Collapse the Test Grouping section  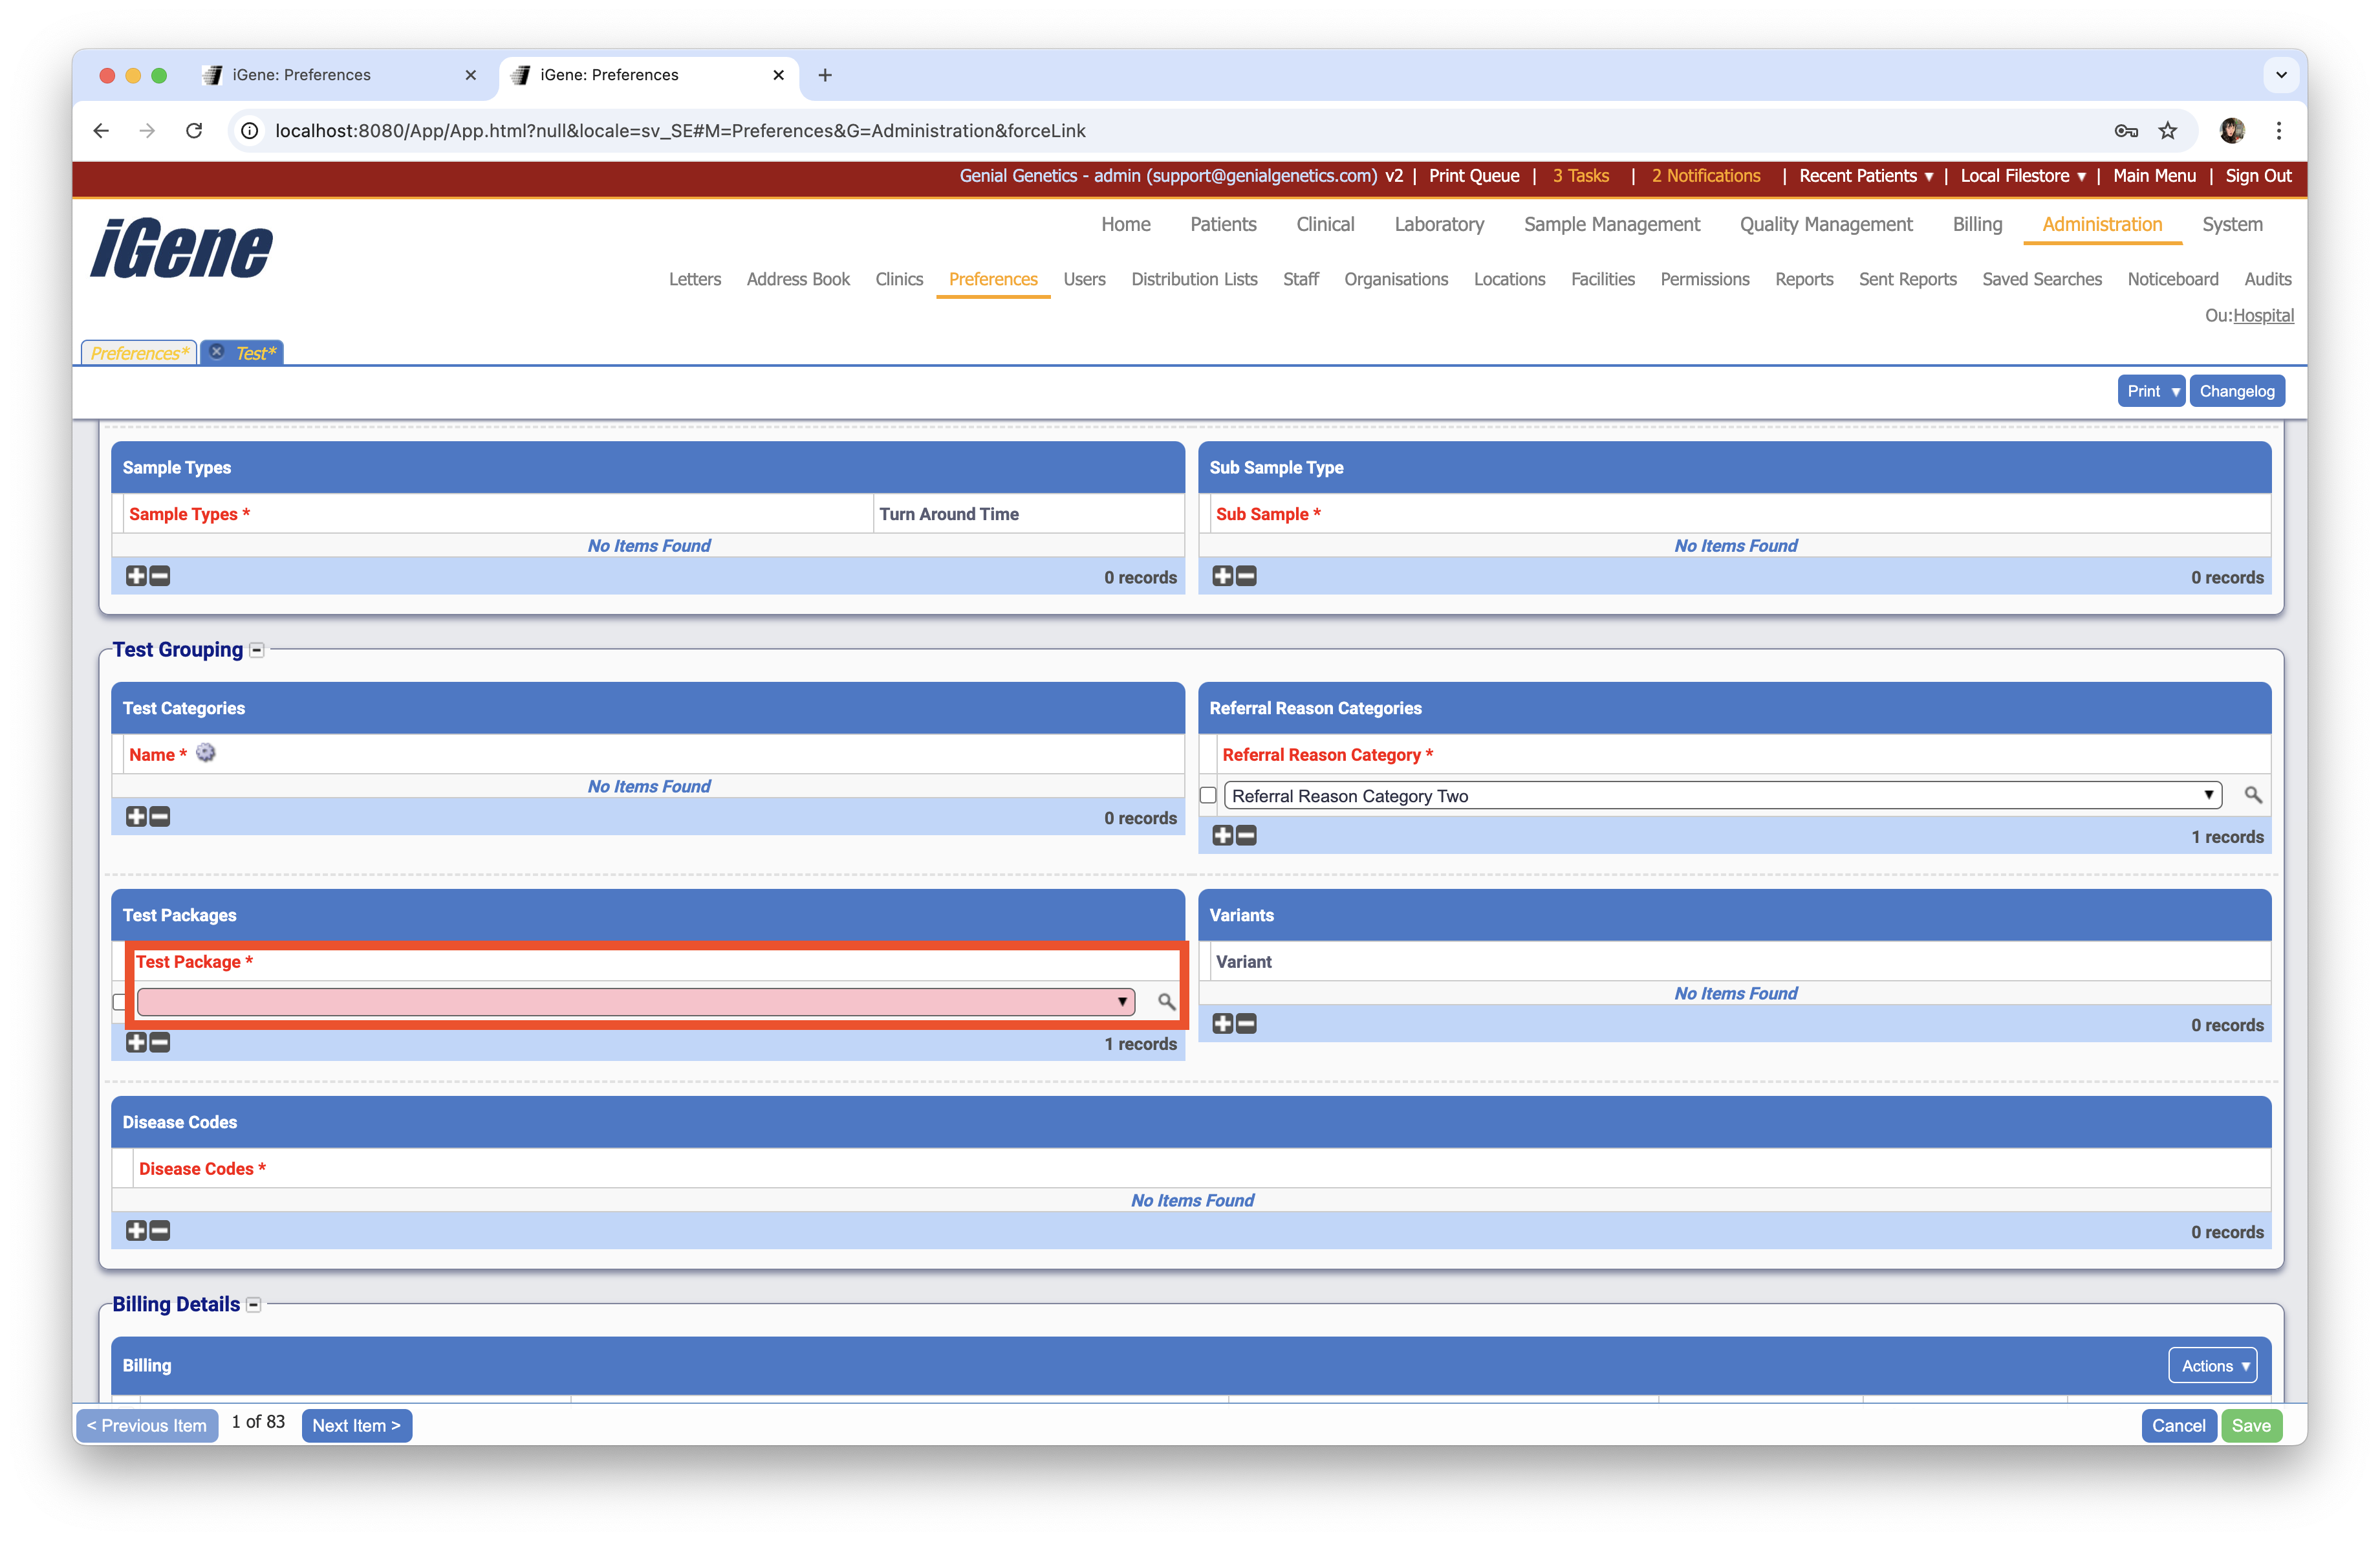coord(257,650)
